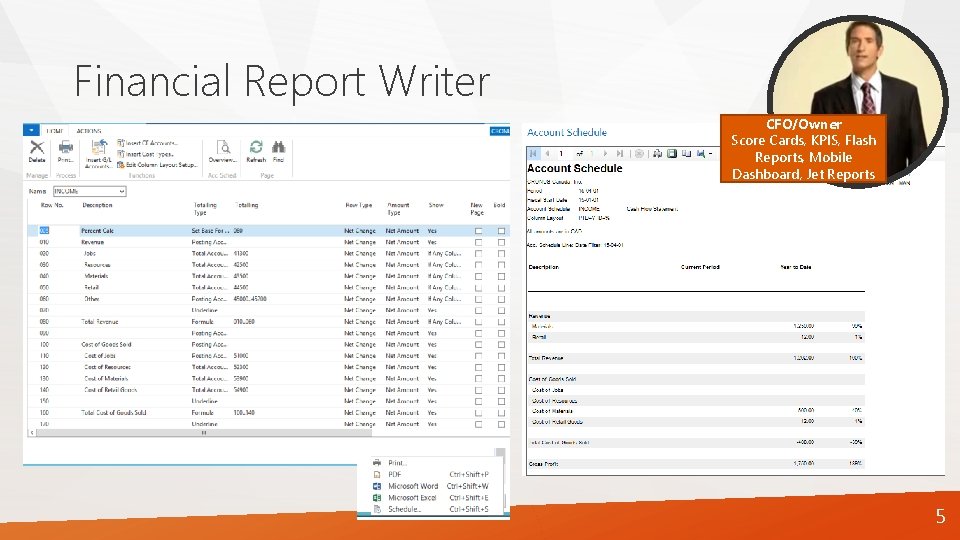Image resolution: width=960 pixels, height=540 pixels.
Task: Click the Print icon in the Process group
Action: pyautogui.click(x=66, y=147)
